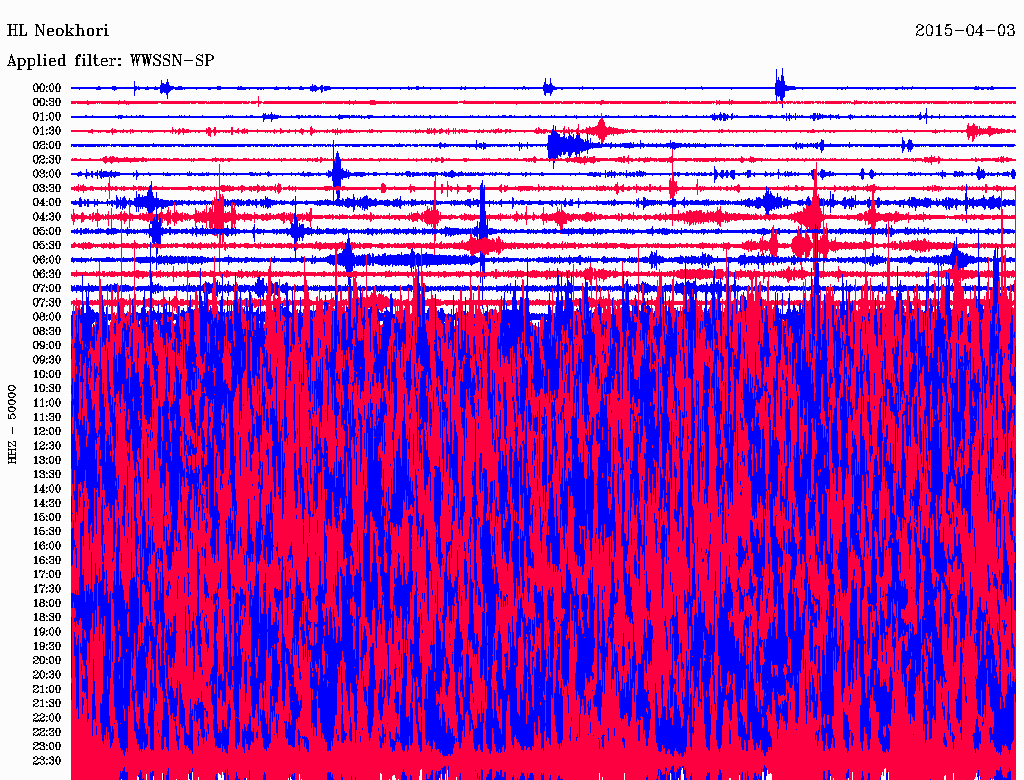Select the Applied filter WWSSN-SP text
The height and width of the screenshot is (780, 1024).
click(111, 61)
